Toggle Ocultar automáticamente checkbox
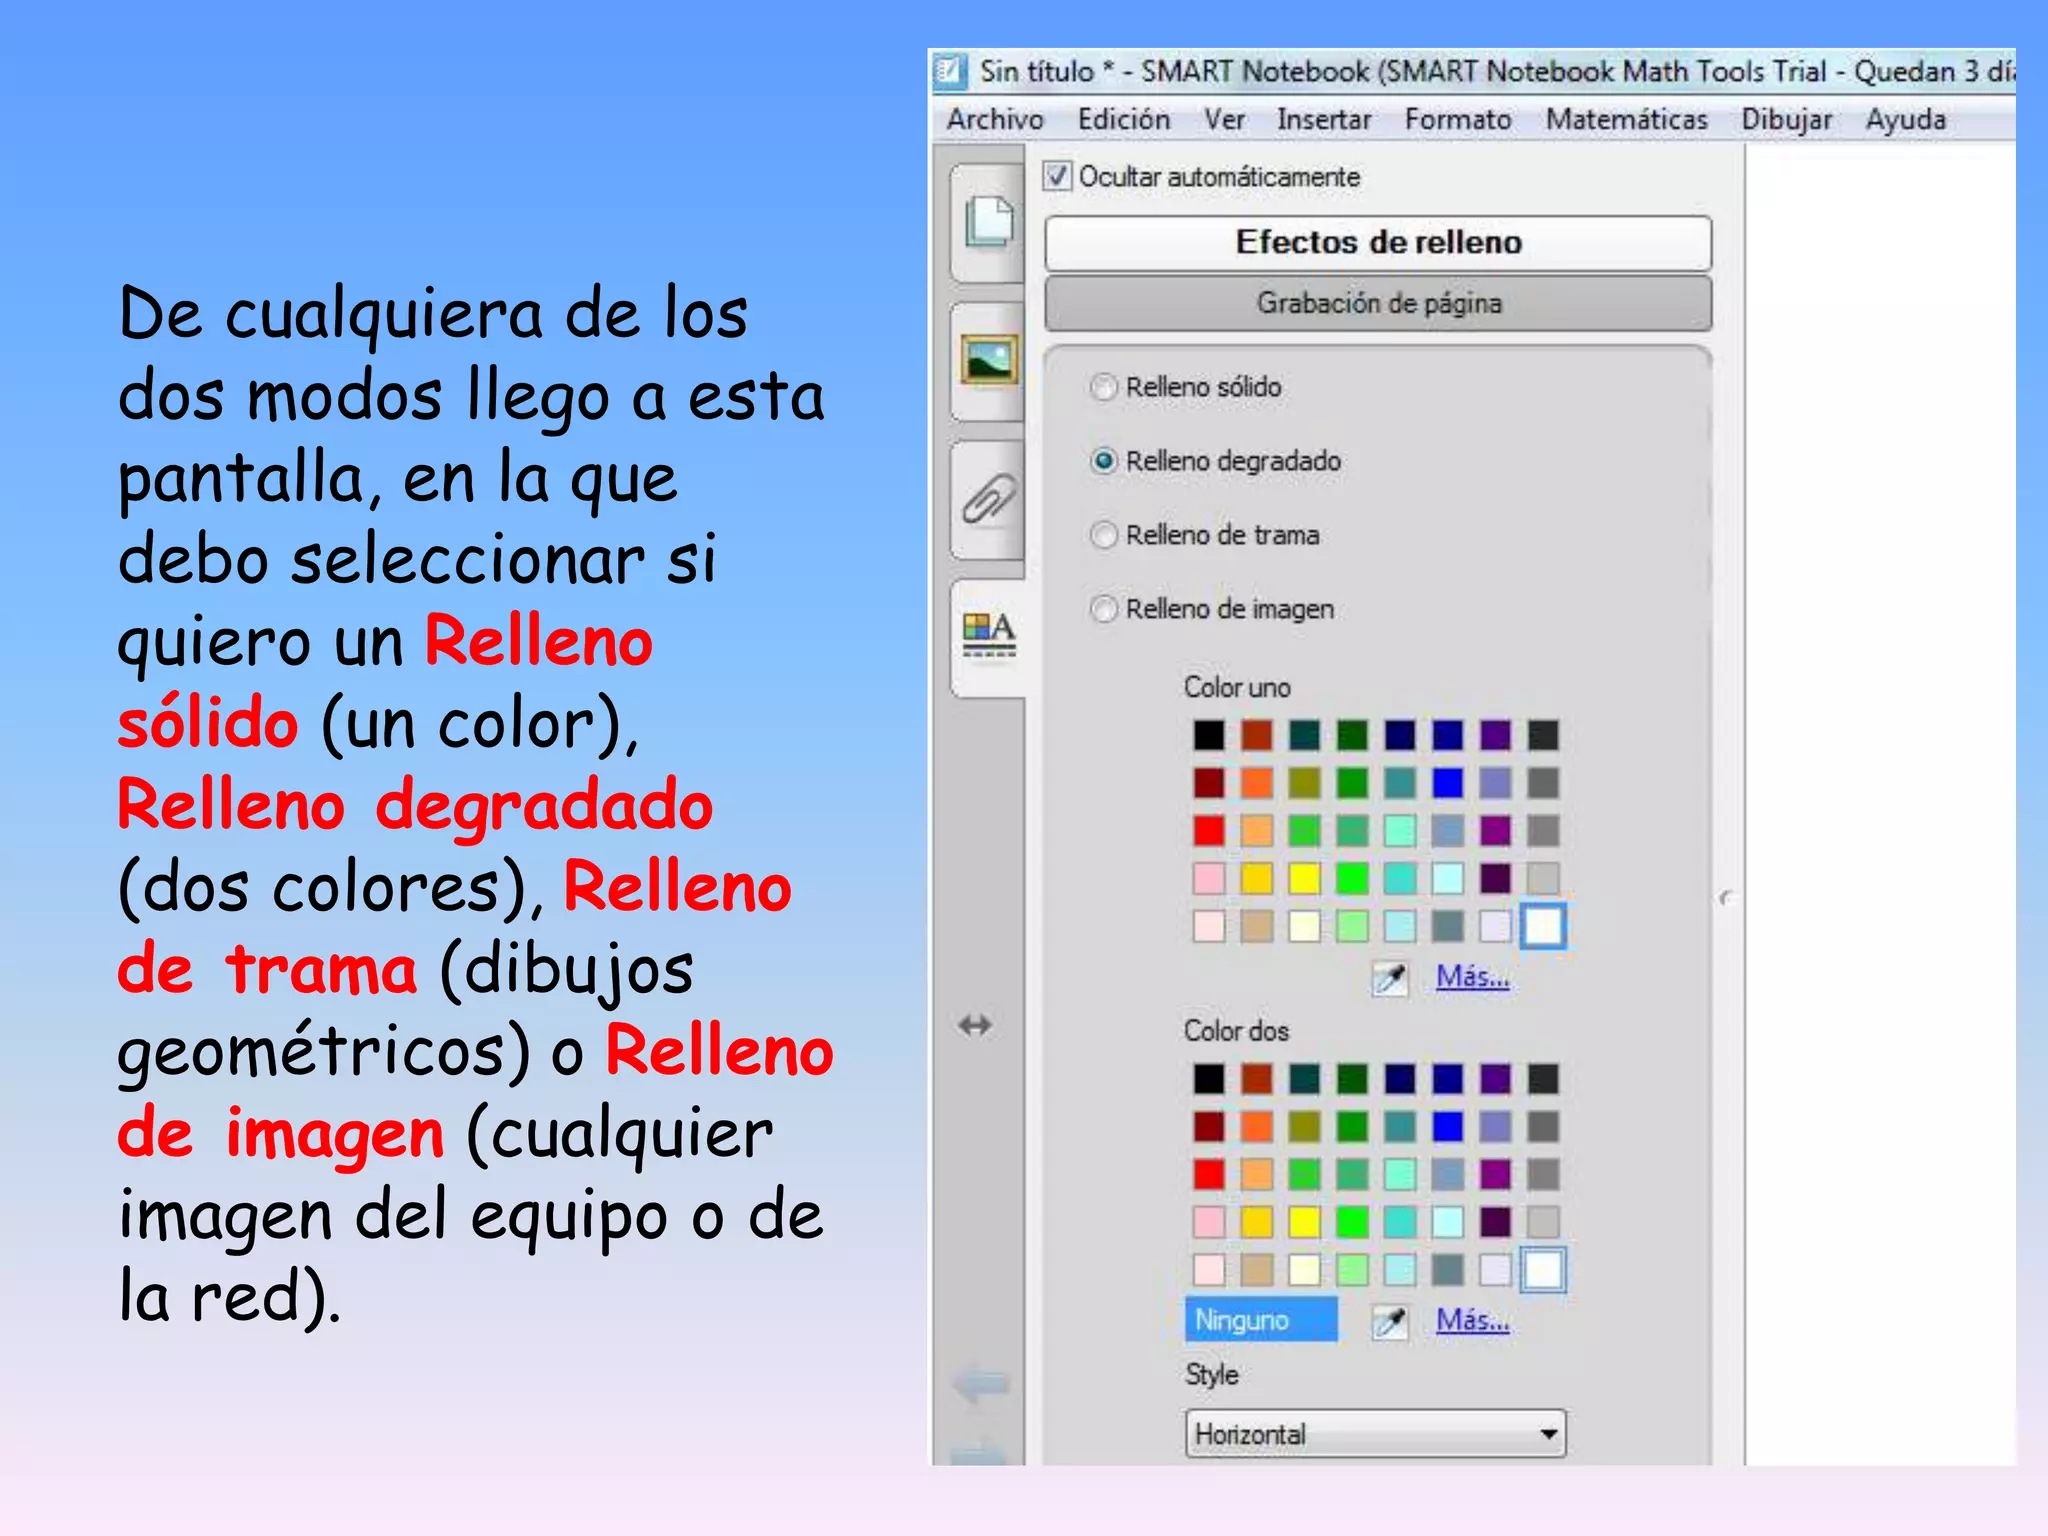 point(1057,176)
